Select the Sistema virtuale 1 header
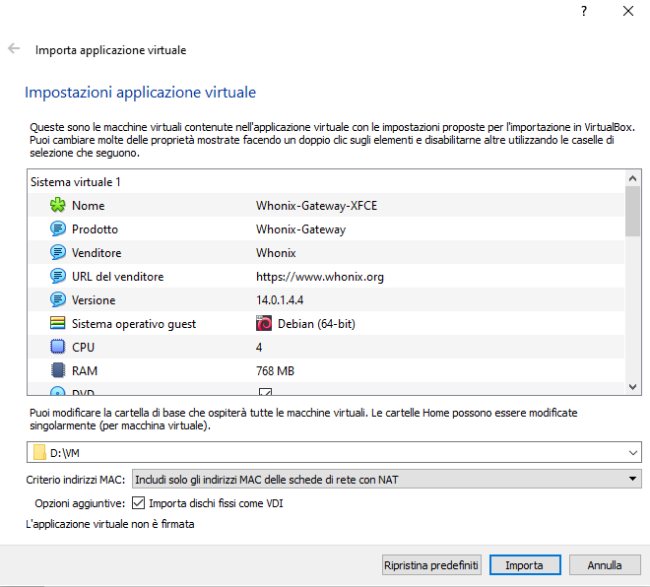Image resolution: width=650 pixels, height=587 pixels. point(76,183)
